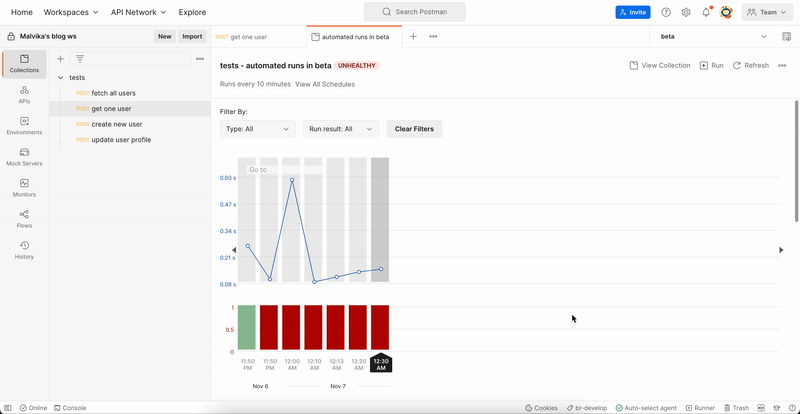Open the Flows sidebar panel

24,220
